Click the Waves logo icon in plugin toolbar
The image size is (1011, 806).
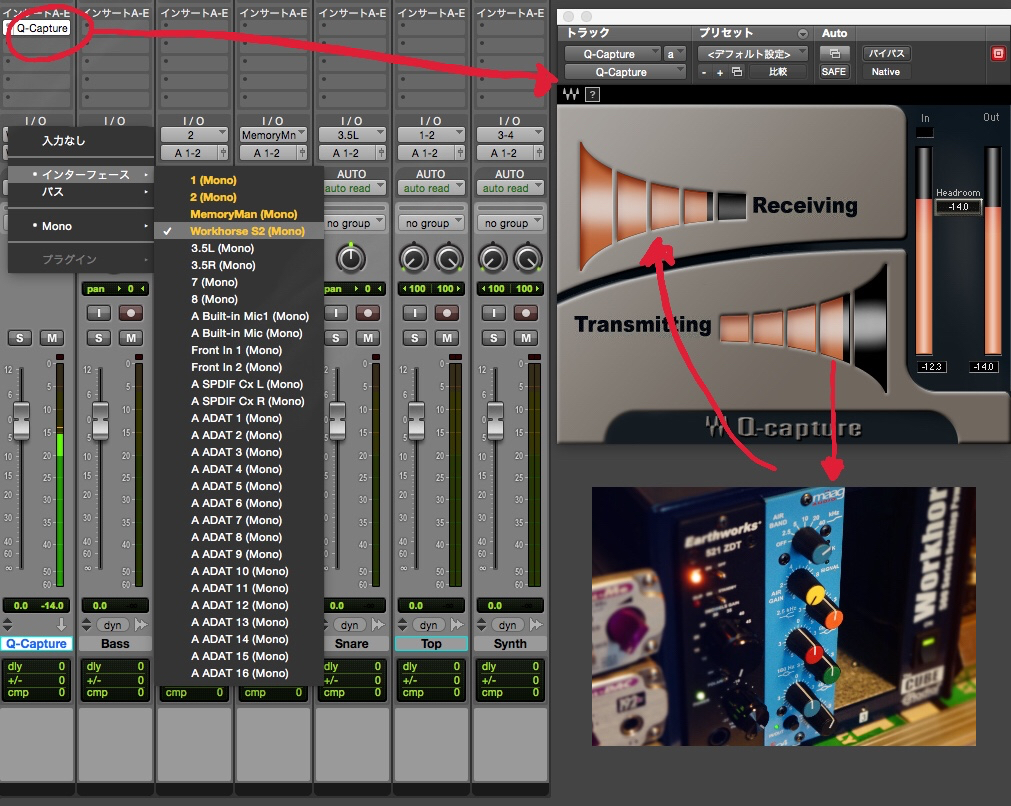570,94
